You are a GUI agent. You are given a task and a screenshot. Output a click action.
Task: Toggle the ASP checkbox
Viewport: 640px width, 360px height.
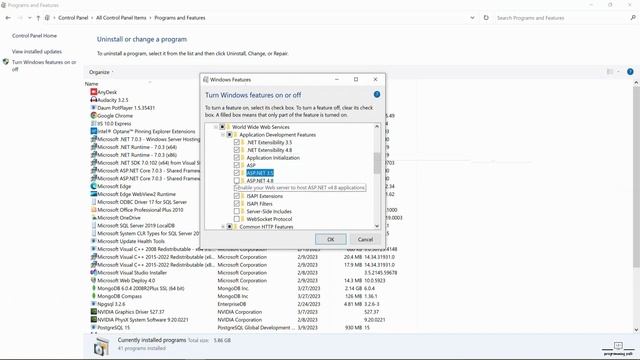tap(237, 165)
